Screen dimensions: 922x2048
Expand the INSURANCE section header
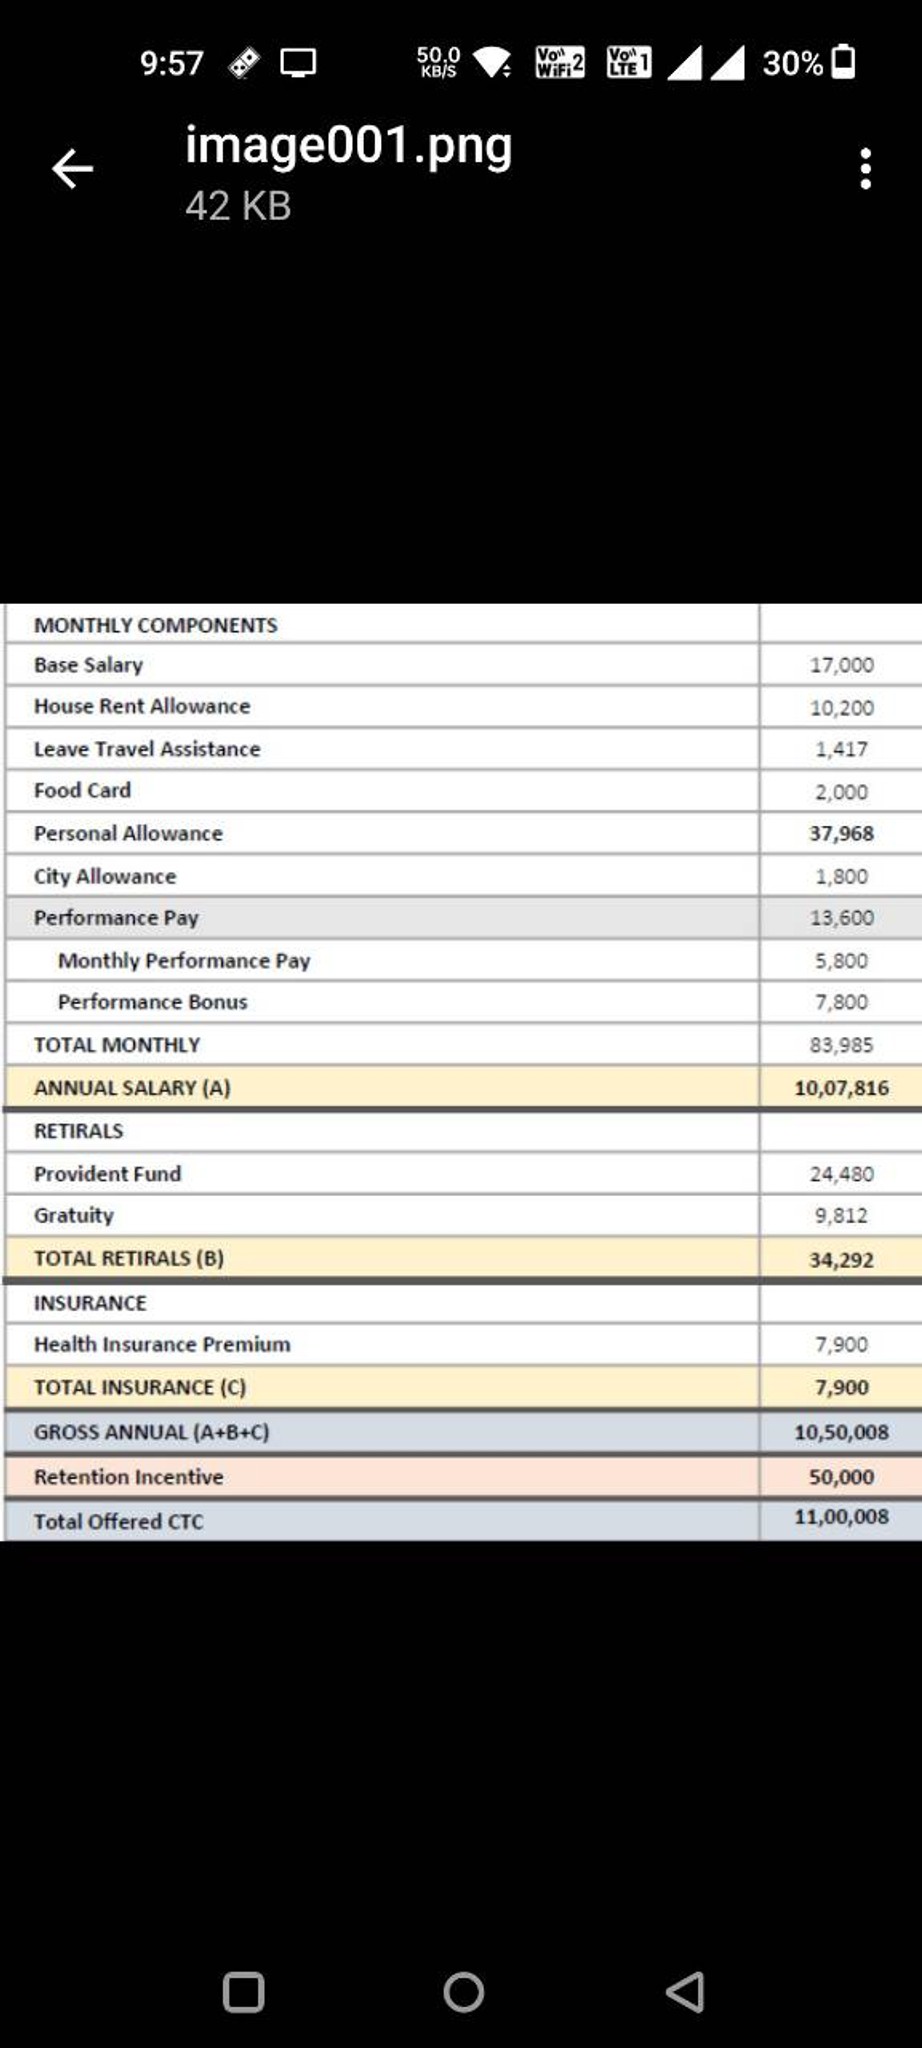pyautogui.click(x=380, y=1302)
